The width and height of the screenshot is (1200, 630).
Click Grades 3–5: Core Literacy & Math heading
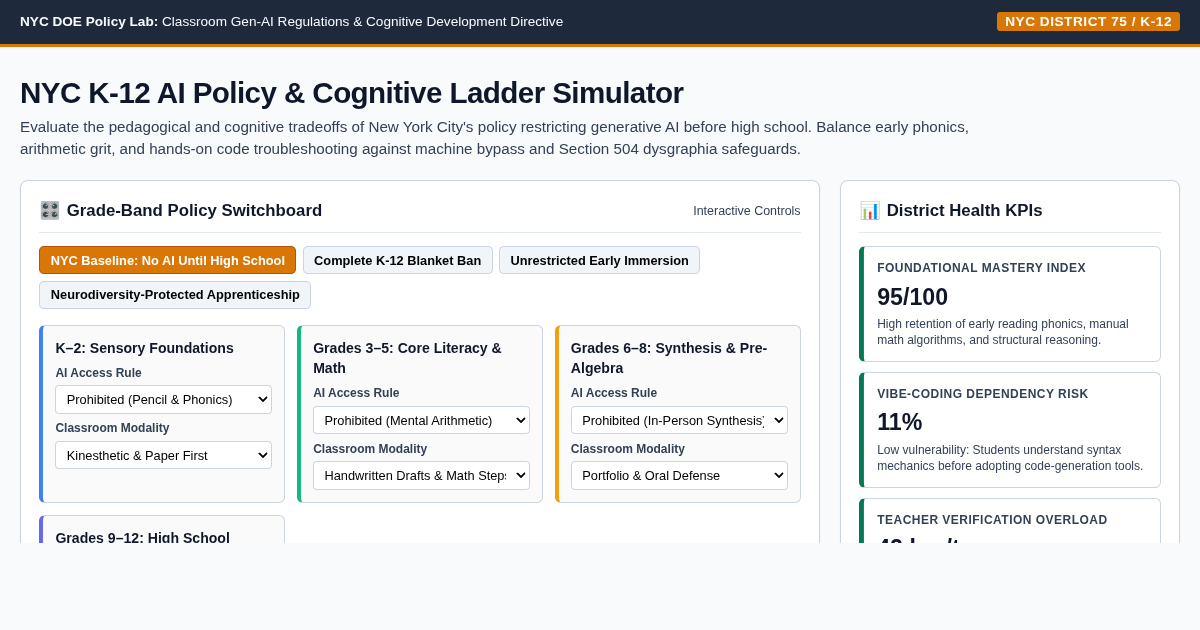pyautogui.click(x=407, y=358)
